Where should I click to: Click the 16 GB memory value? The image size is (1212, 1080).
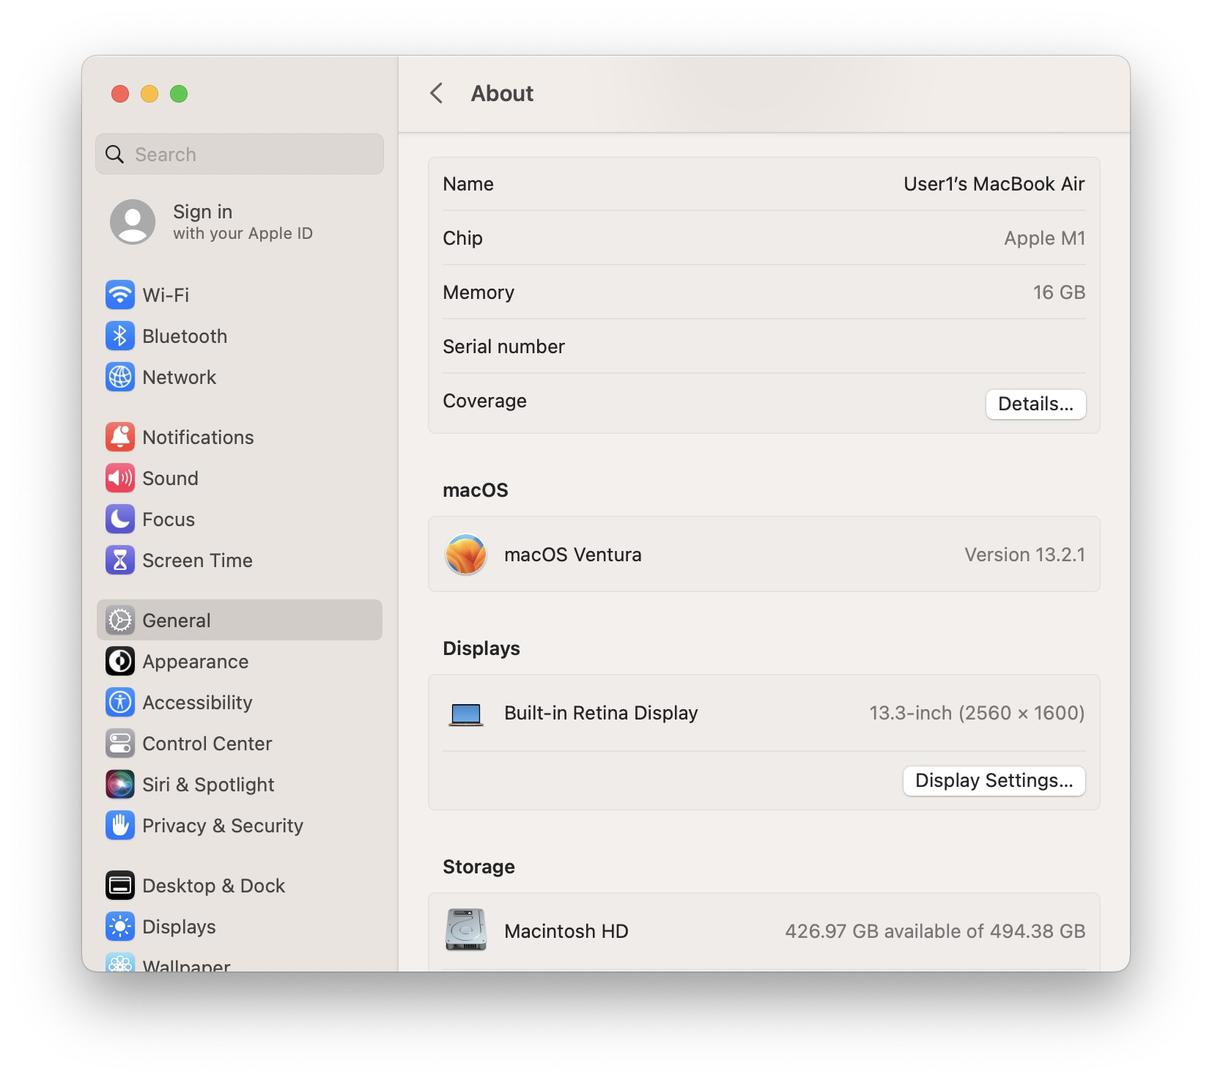[x=1059, y=292]
